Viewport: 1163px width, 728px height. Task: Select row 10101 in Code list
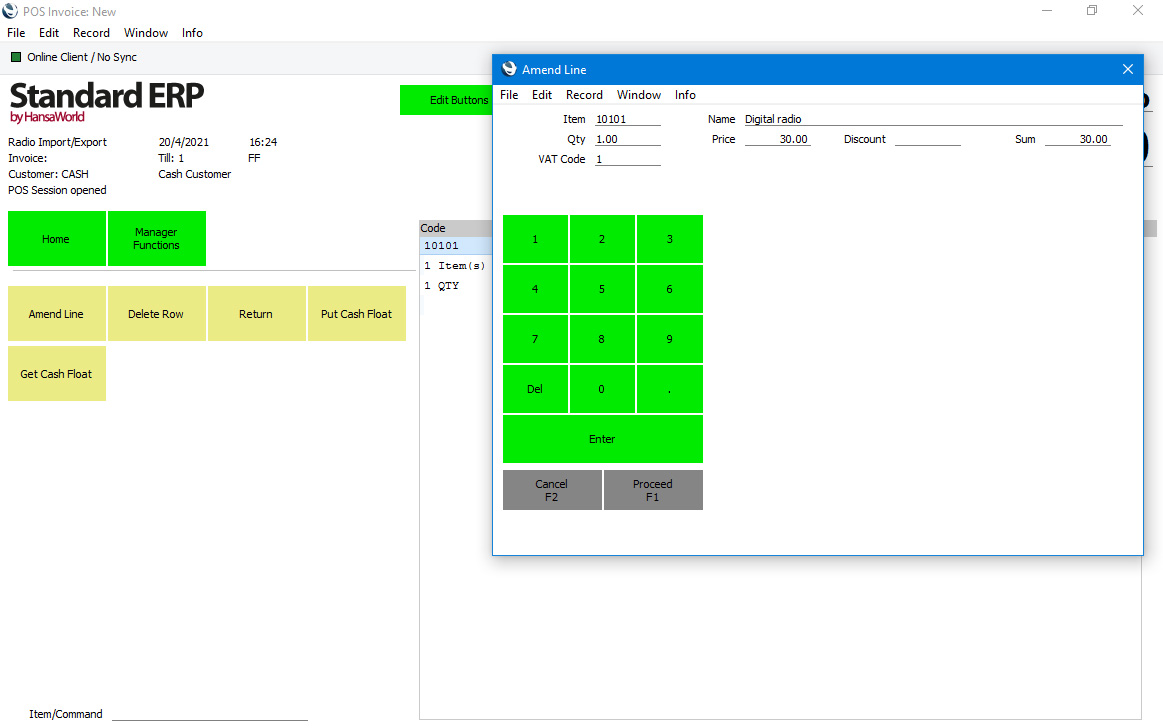[x=456, y=245]
